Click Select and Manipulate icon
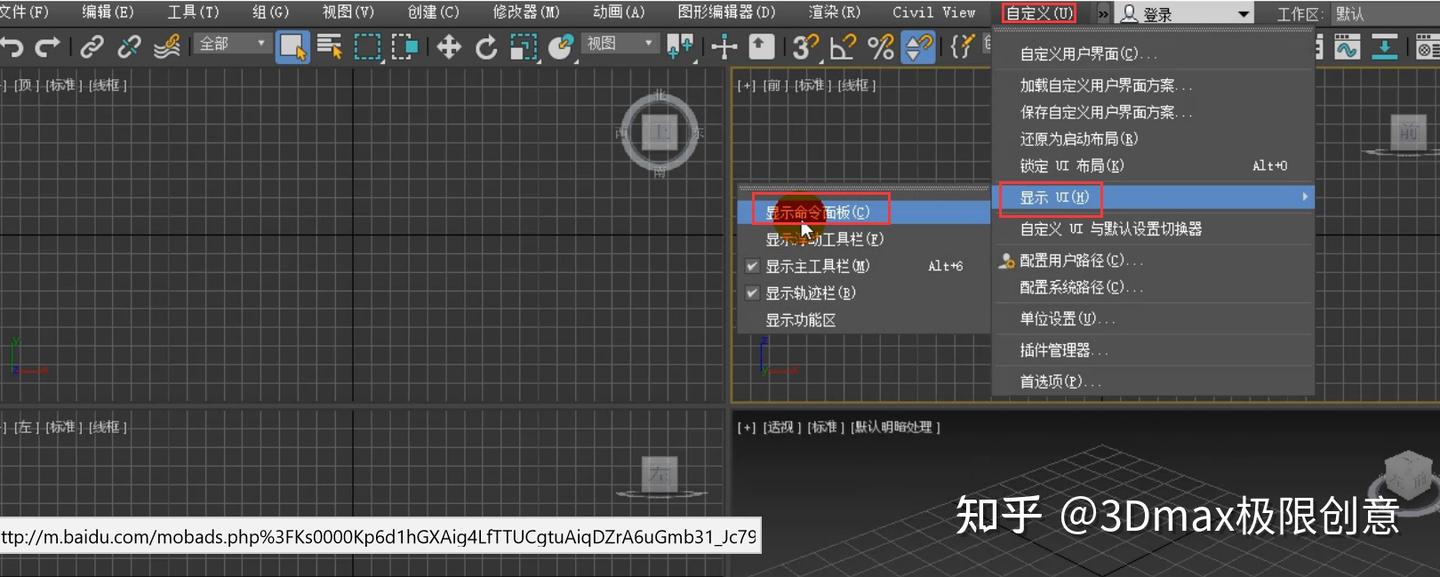The image size is (1440, 577). [x=724, y=46]
